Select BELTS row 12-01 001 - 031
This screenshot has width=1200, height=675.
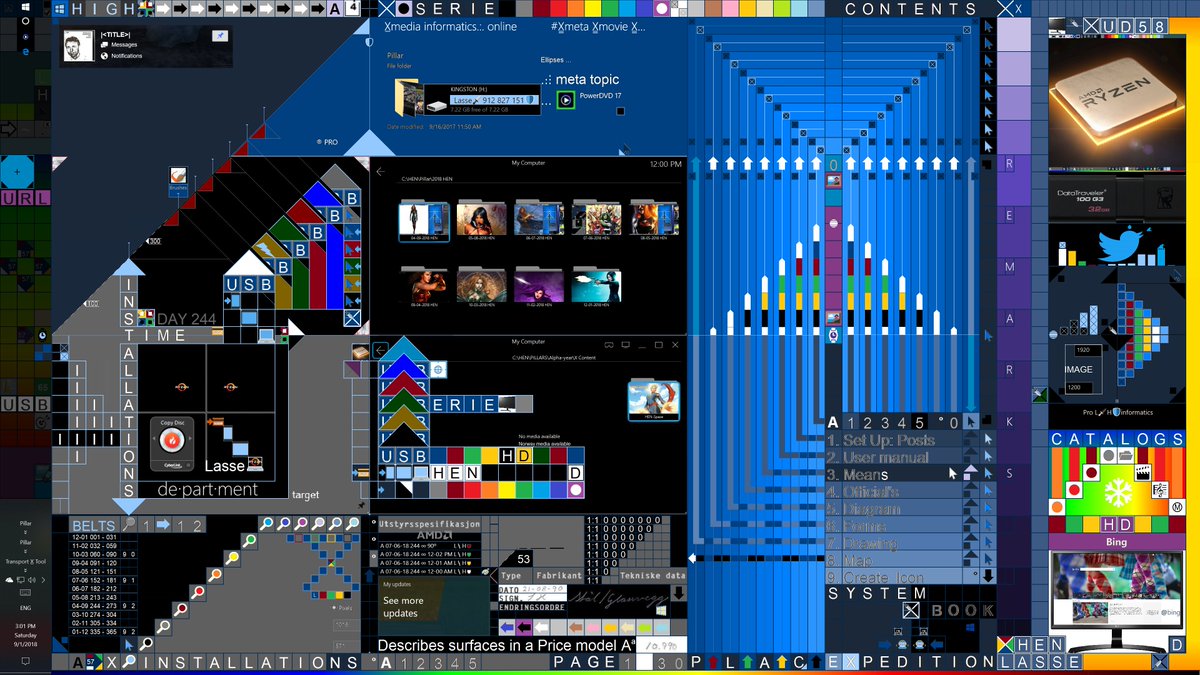click(x=96, y=538)
